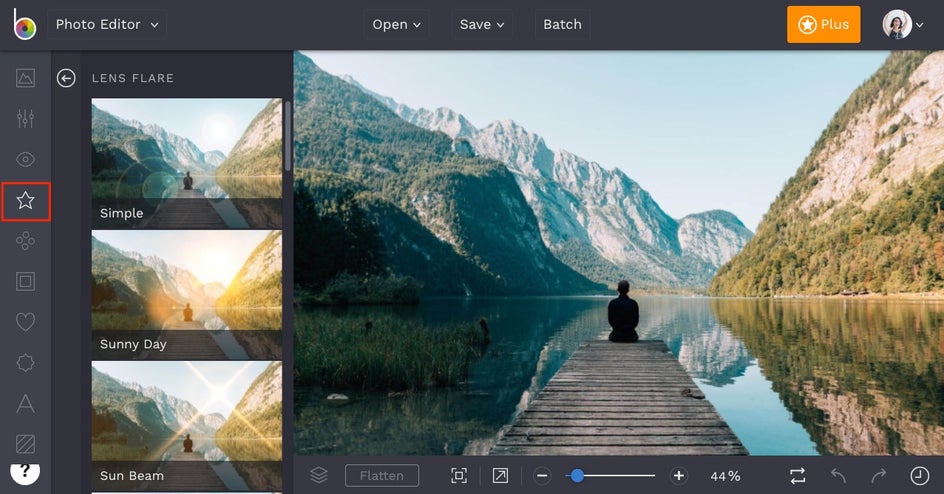Open the Overlays badge icon panel
Screen dimensions: 944x494
25,363
